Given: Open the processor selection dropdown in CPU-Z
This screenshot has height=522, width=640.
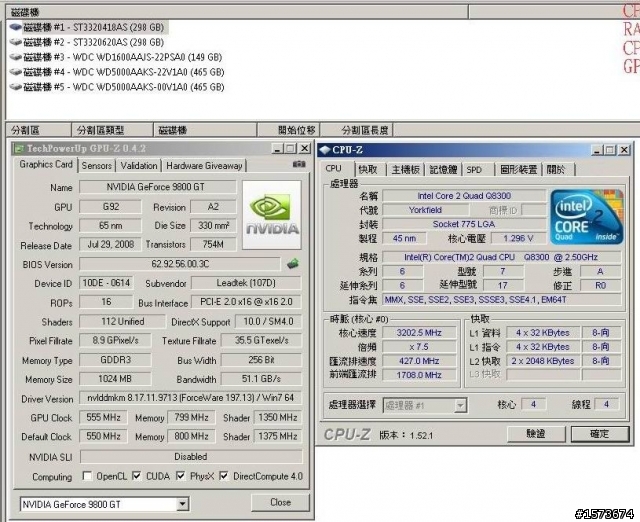Looking at the screenshot, I should pos(460,406).
